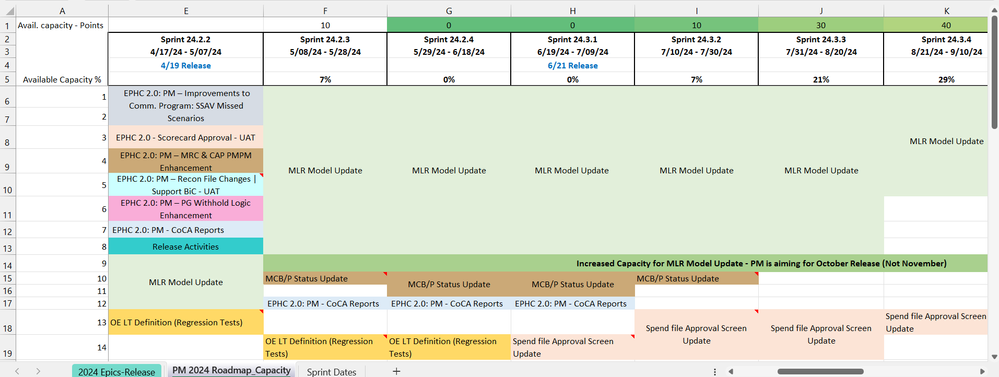
Task: Click the '6/21 Release' cell
Action: pos(572,66)
